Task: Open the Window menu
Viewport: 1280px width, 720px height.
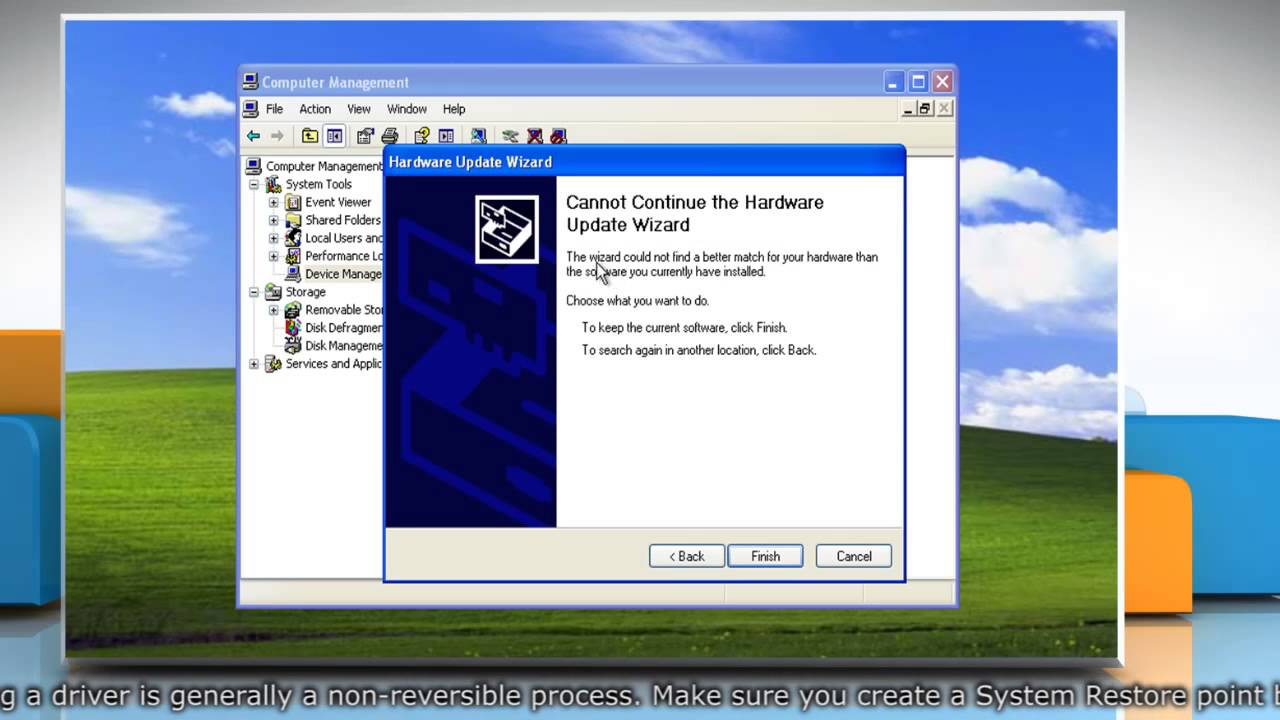Action: click(407, 109)
